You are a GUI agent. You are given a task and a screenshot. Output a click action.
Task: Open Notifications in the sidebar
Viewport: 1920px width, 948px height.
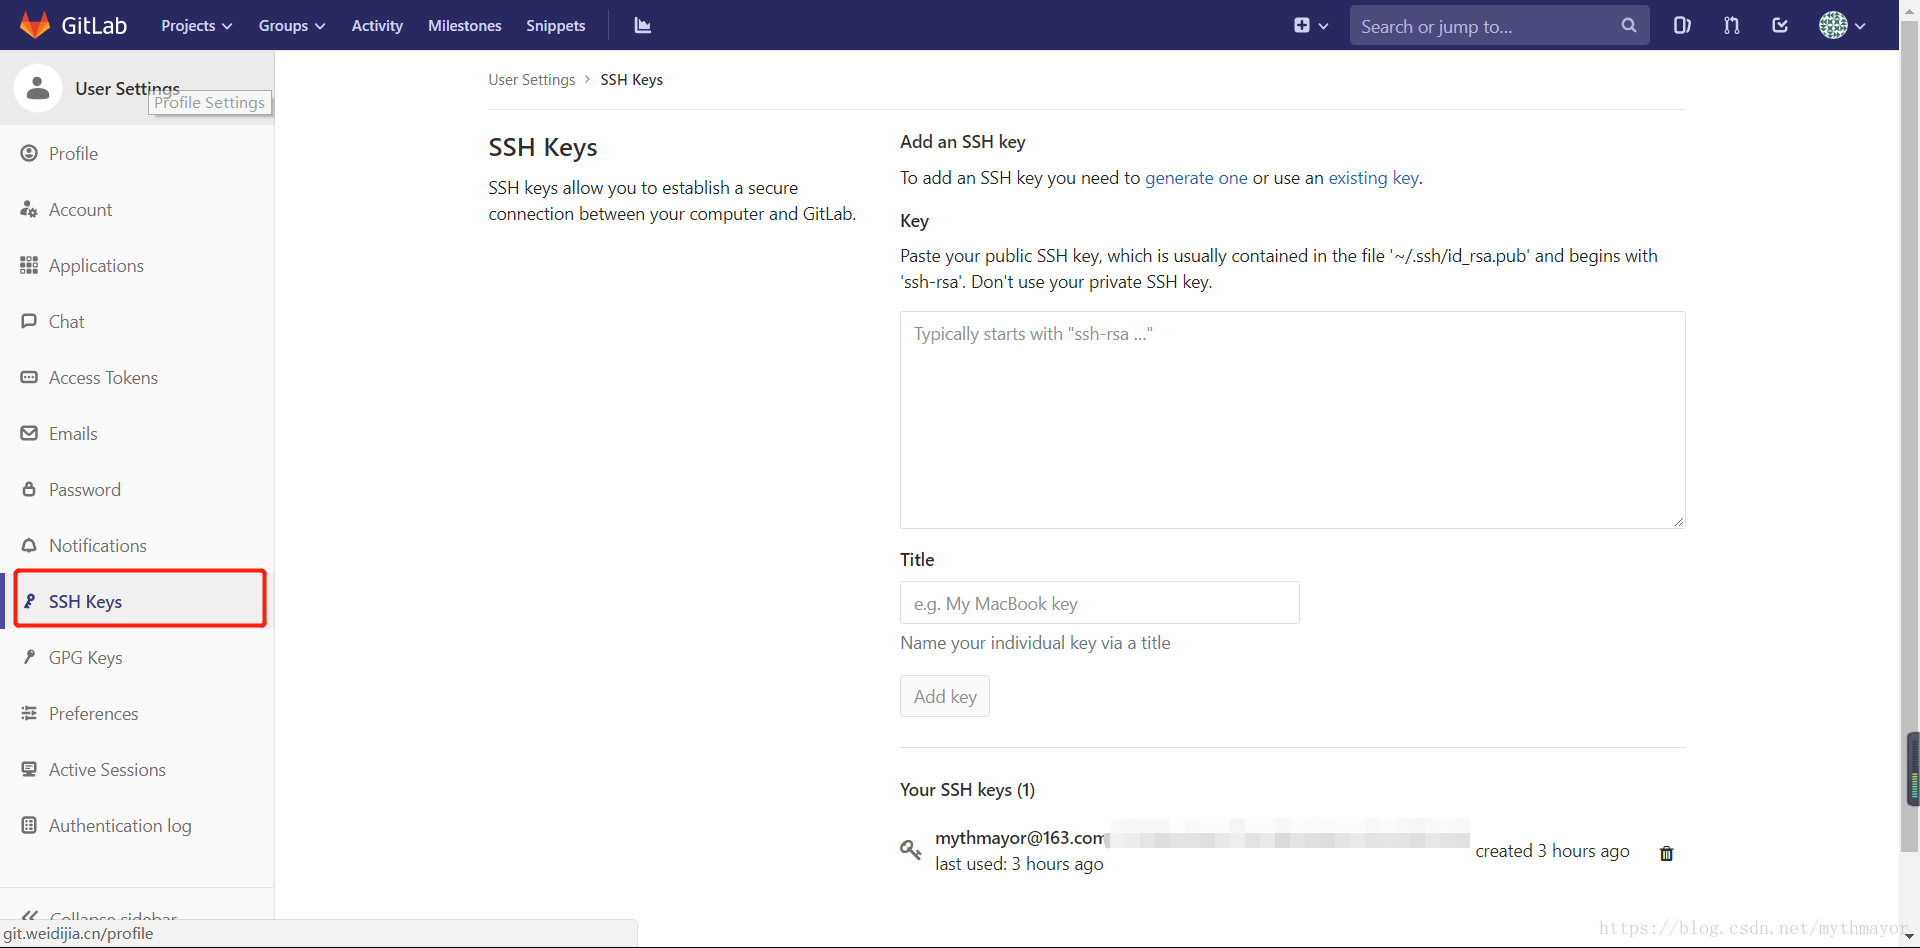pos(137,545)
